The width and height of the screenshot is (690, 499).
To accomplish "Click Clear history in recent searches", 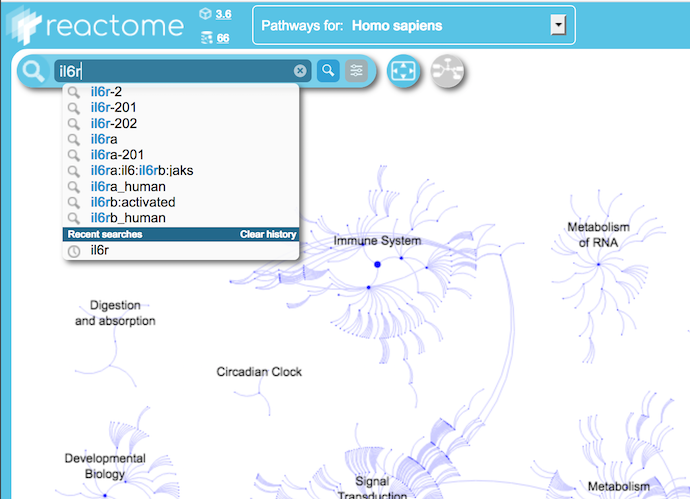I will [267, 234].
